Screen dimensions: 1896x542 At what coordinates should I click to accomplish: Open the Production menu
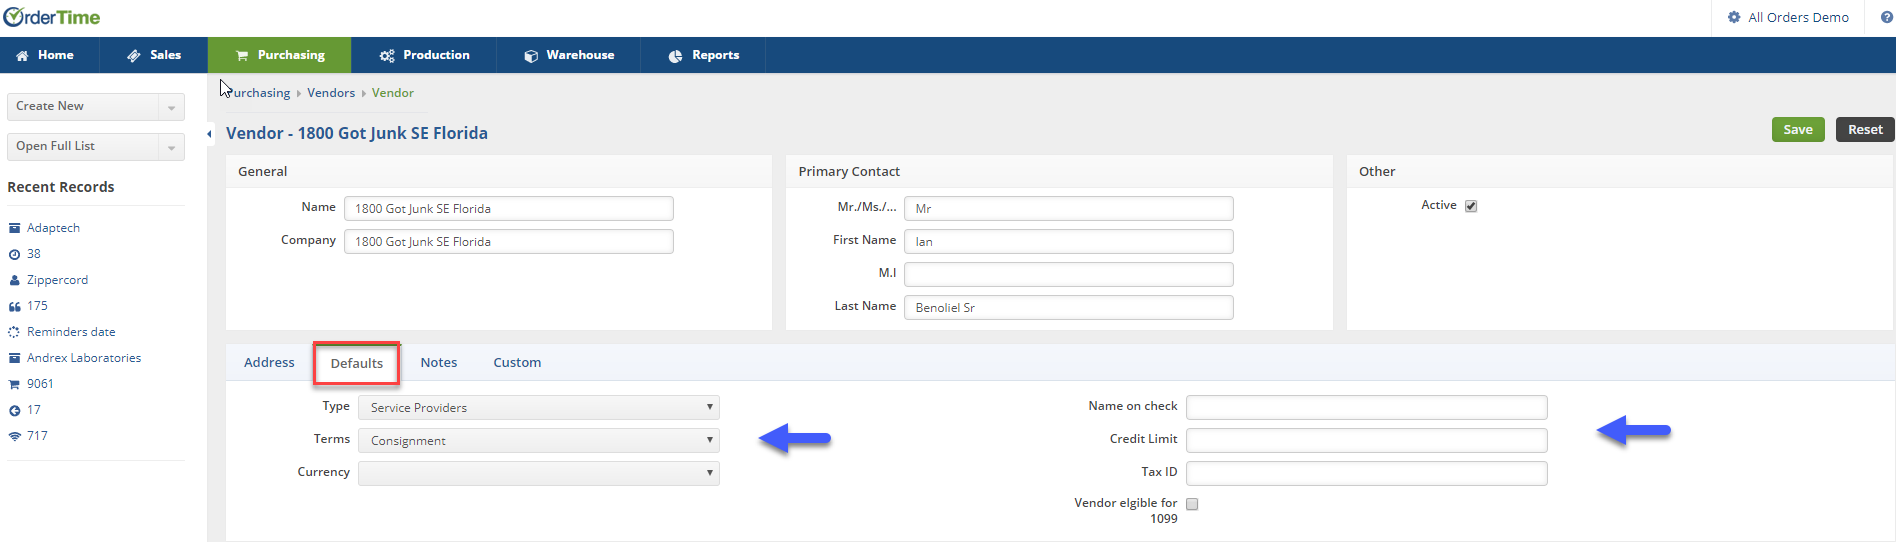(424, 55)
